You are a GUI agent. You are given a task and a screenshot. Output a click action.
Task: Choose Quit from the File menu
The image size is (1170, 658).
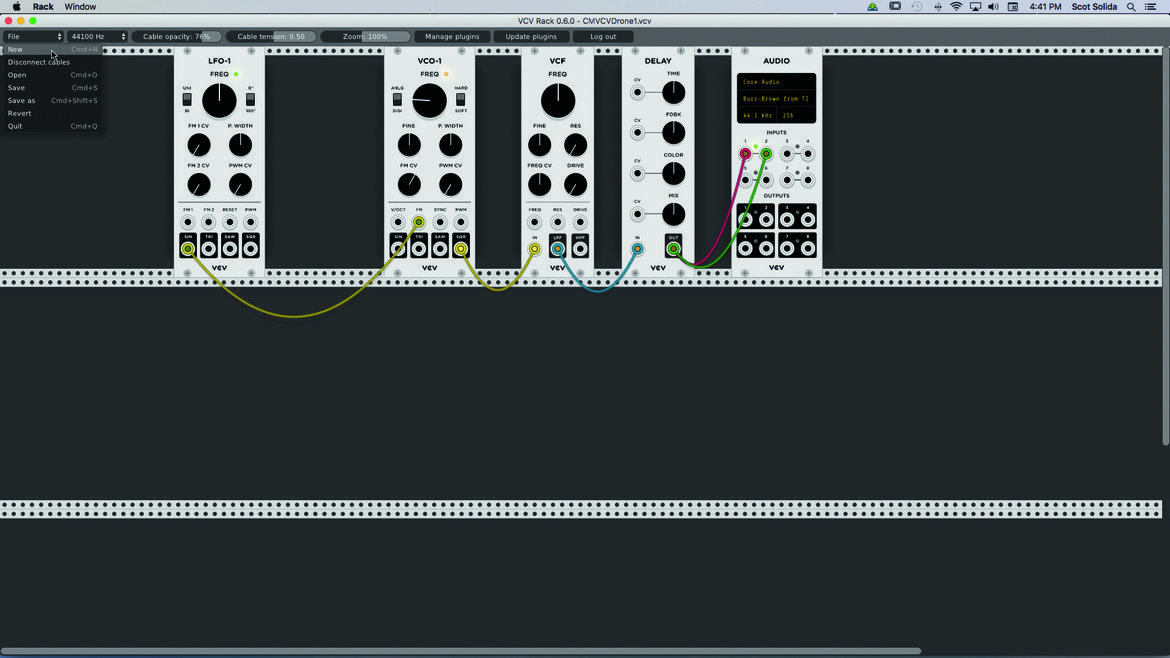[52, 126]
